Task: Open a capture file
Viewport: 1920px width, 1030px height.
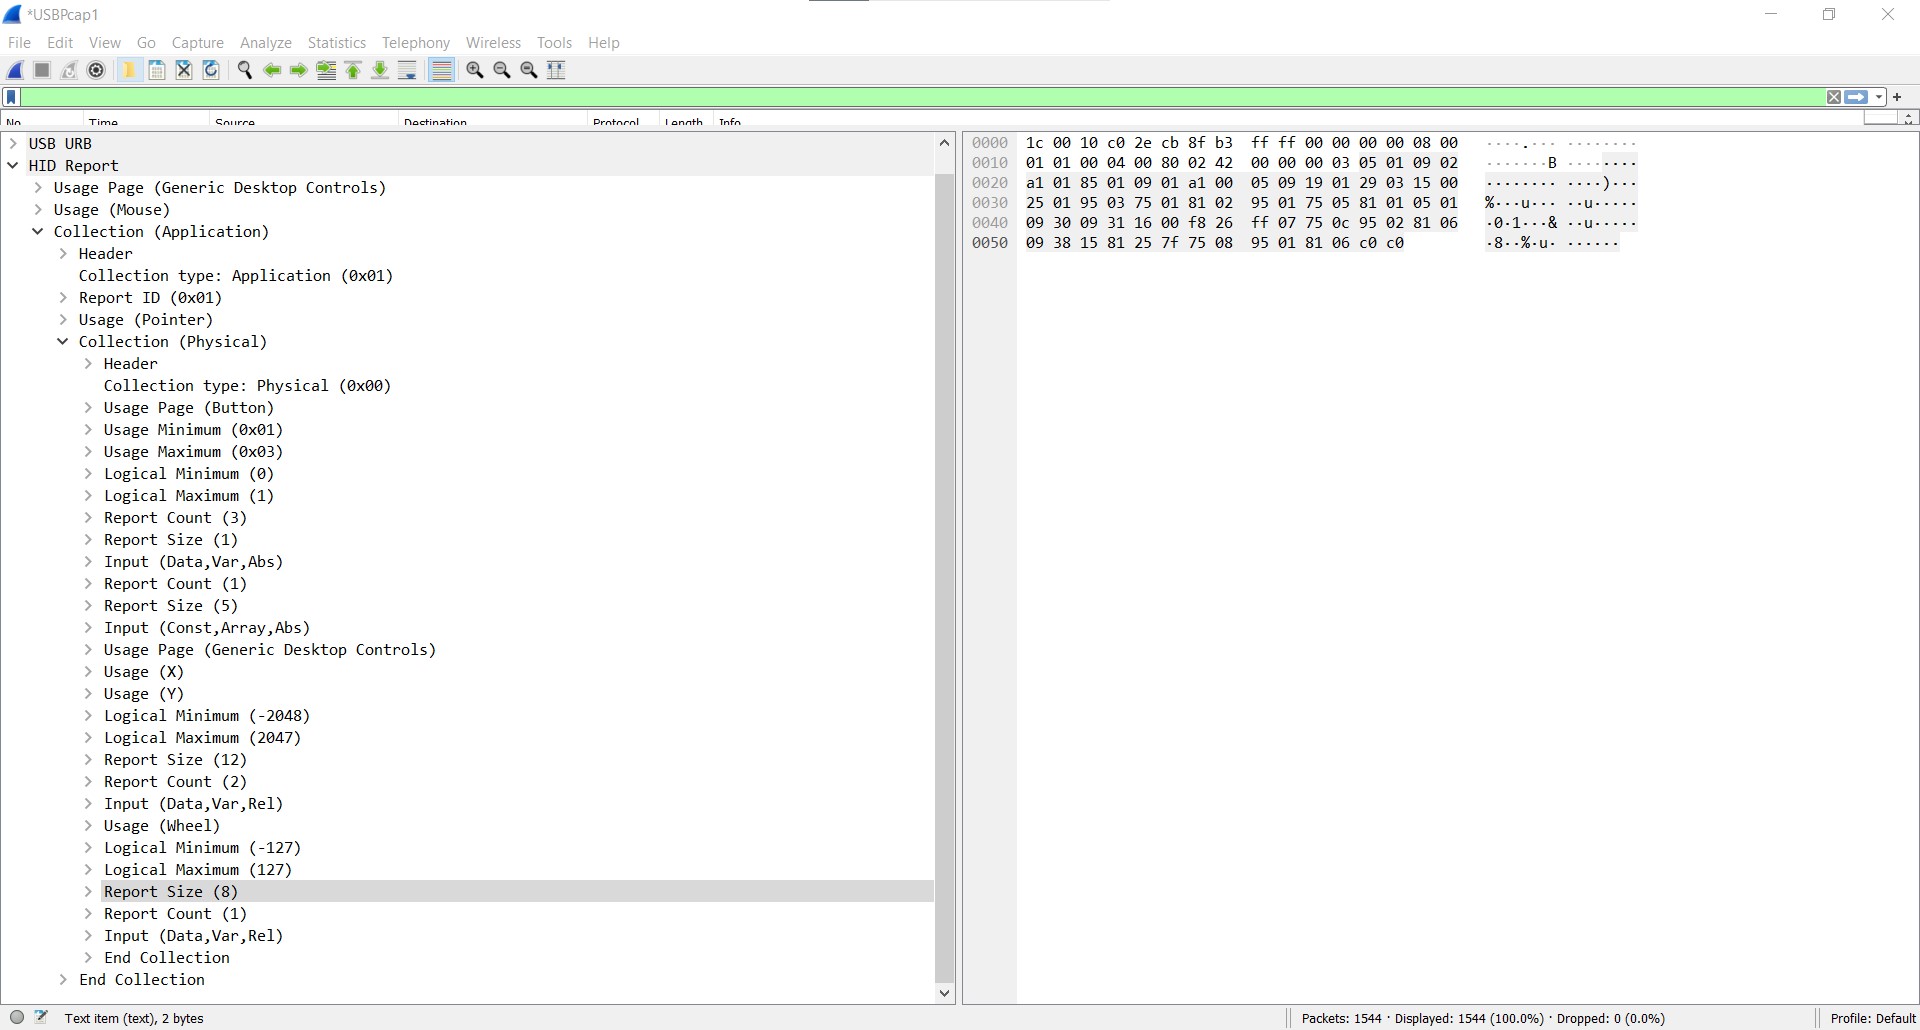Action: pos(129,70)
